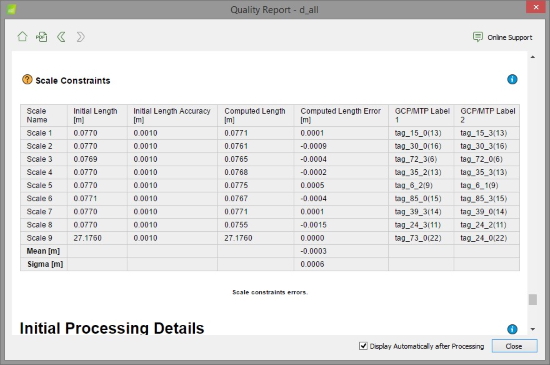Screen dimensions: 550x365
Task: Click the Initial Length Accuracy [m] header
Action: 172,115
